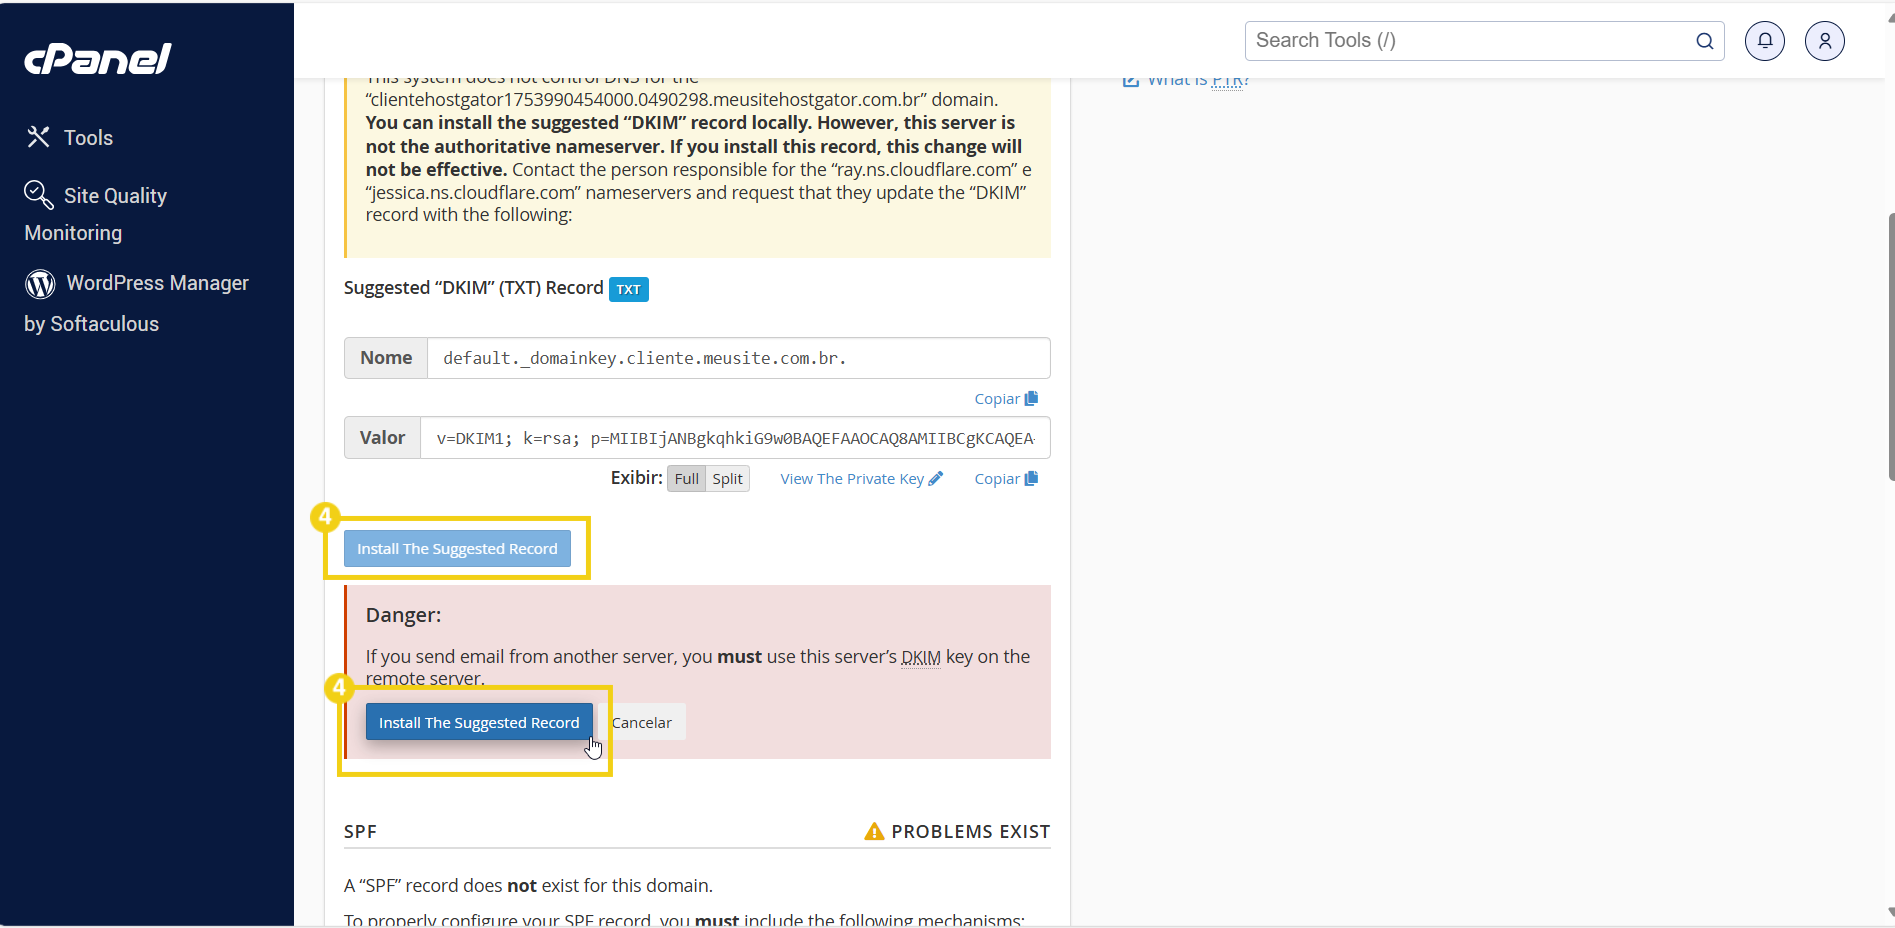Click the copy icon next to Nome Copiar

pyautogui.click(x=1031, y=398)
